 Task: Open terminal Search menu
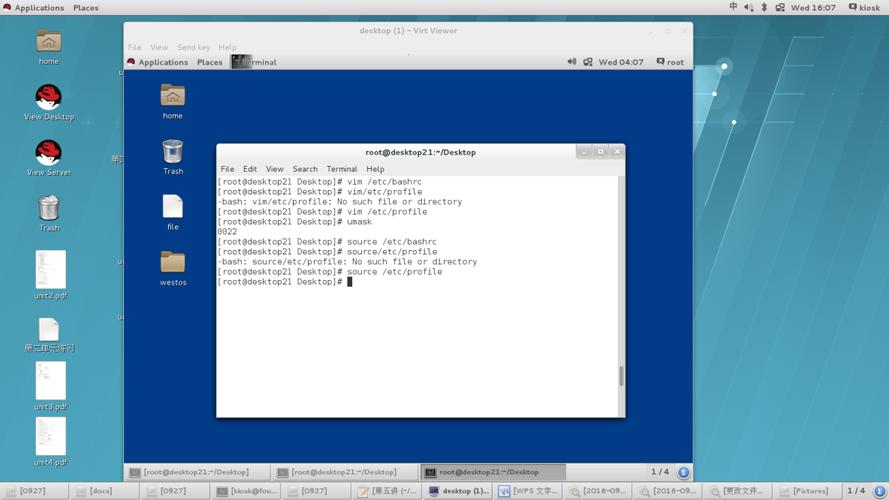(305, 169)
